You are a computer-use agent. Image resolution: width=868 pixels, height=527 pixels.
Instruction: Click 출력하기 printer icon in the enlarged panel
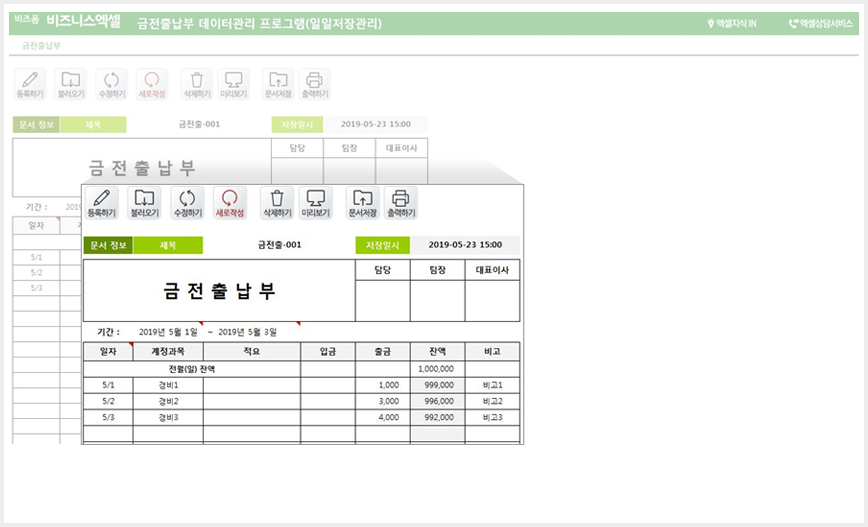pos(401,203)
